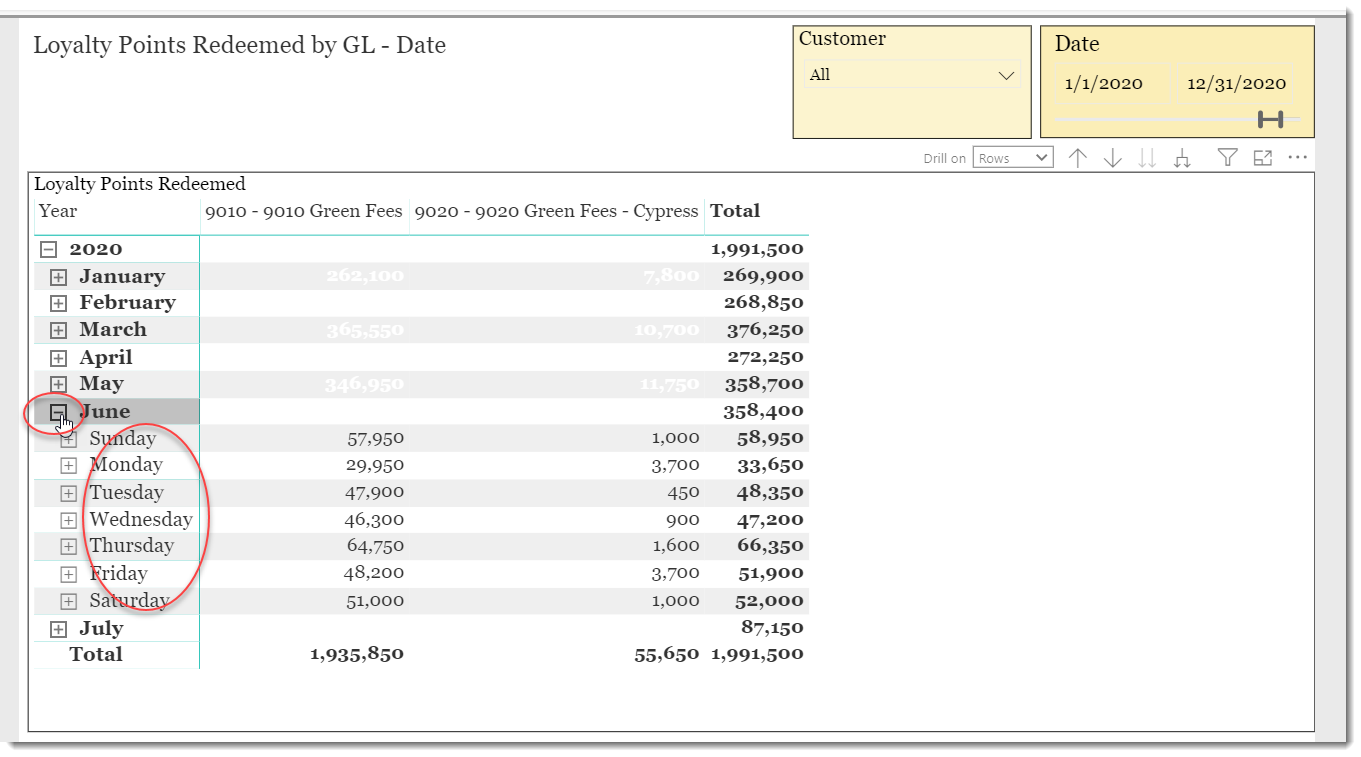Select Thursday Green Fees value 64,750
Image resolution: width=1361 pixels, height=757 pixels.
[x=376, y=546]
